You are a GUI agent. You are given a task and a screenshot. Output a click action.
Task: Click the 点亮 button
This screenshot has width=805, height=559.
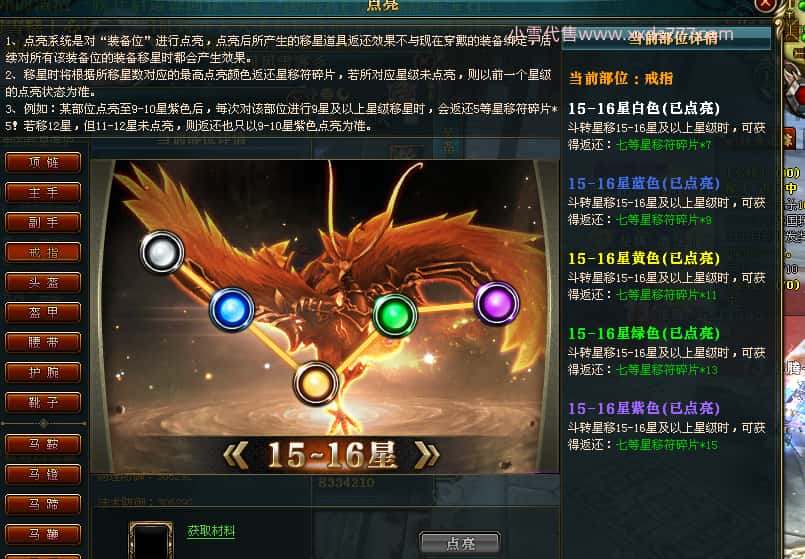point(459,543)
